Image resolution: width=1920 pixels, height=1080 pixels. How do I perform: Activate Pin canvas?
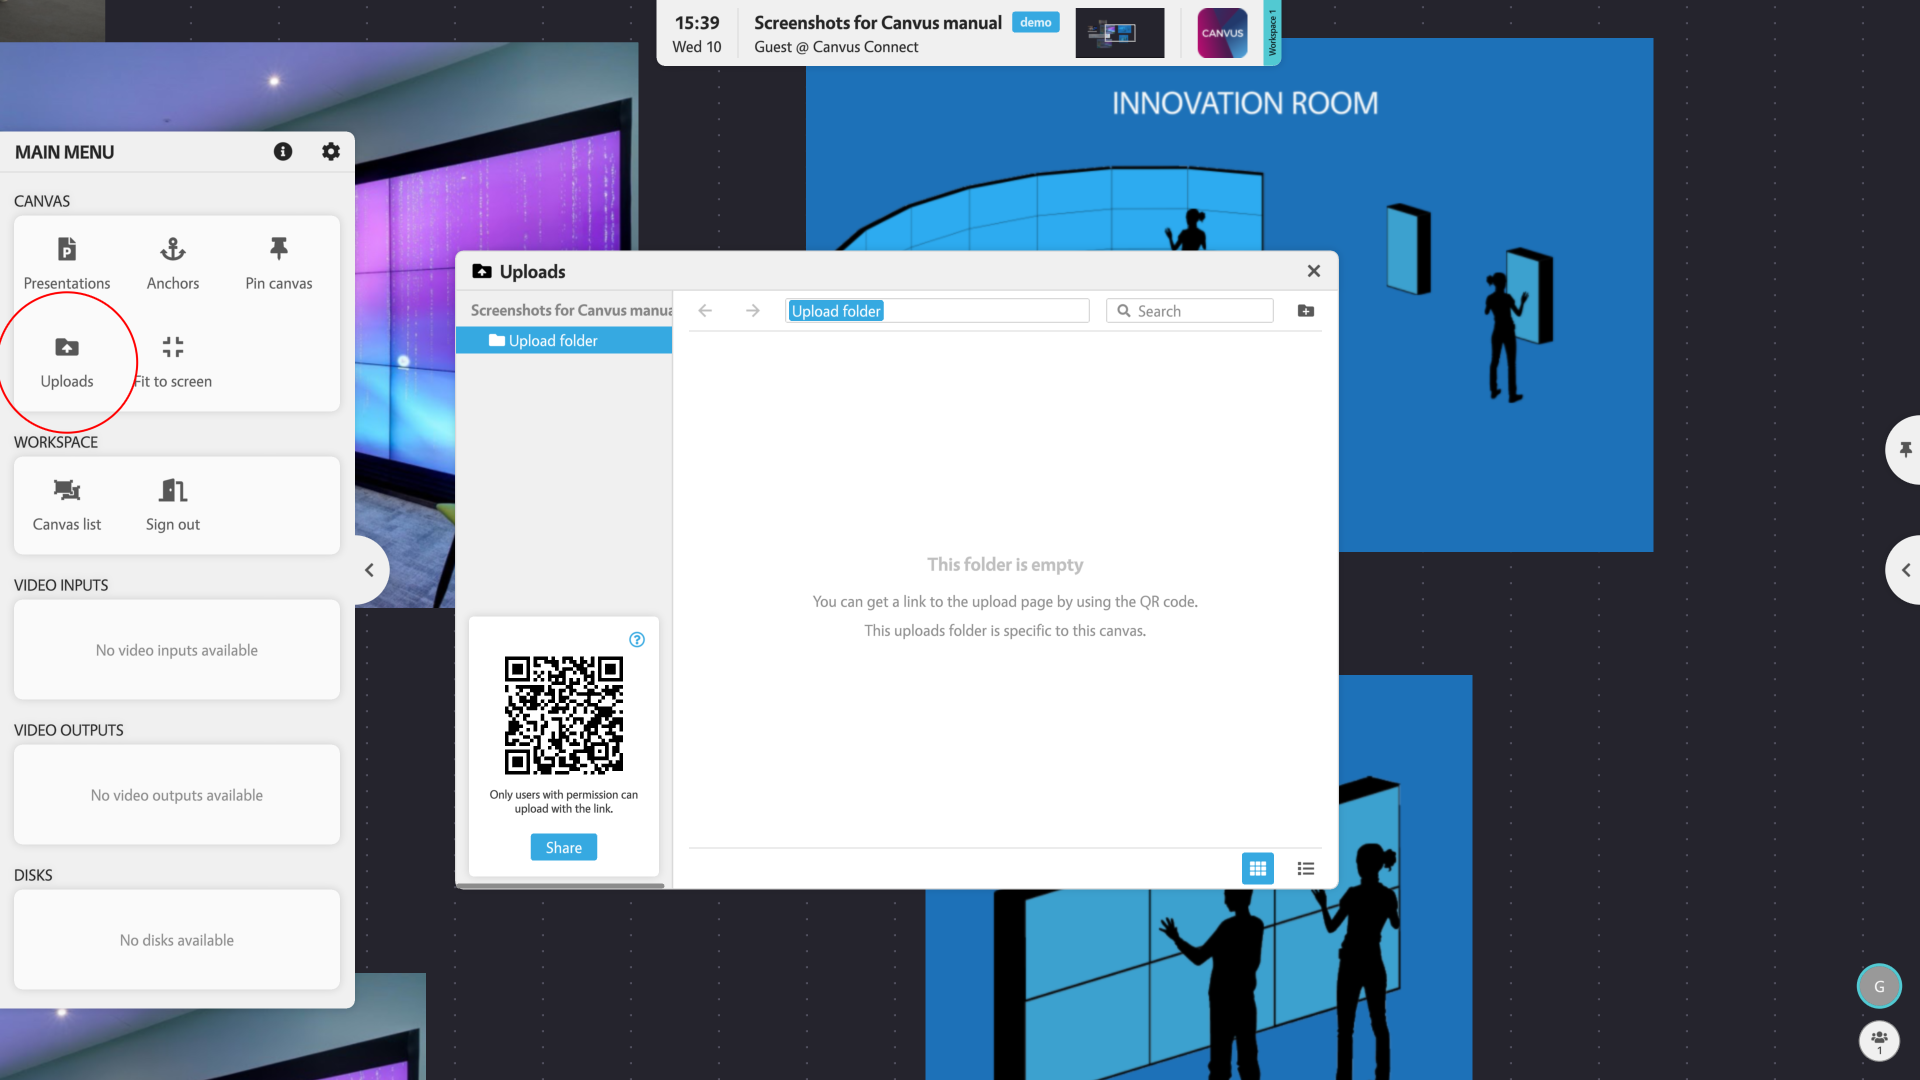(x=278, y=262)
